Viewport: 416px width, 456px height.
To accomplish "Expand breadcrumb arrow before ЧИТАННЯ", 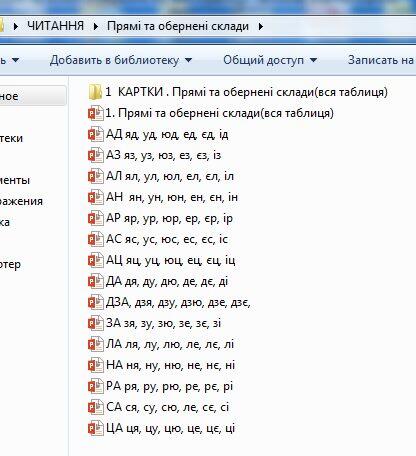I will 15,26.
